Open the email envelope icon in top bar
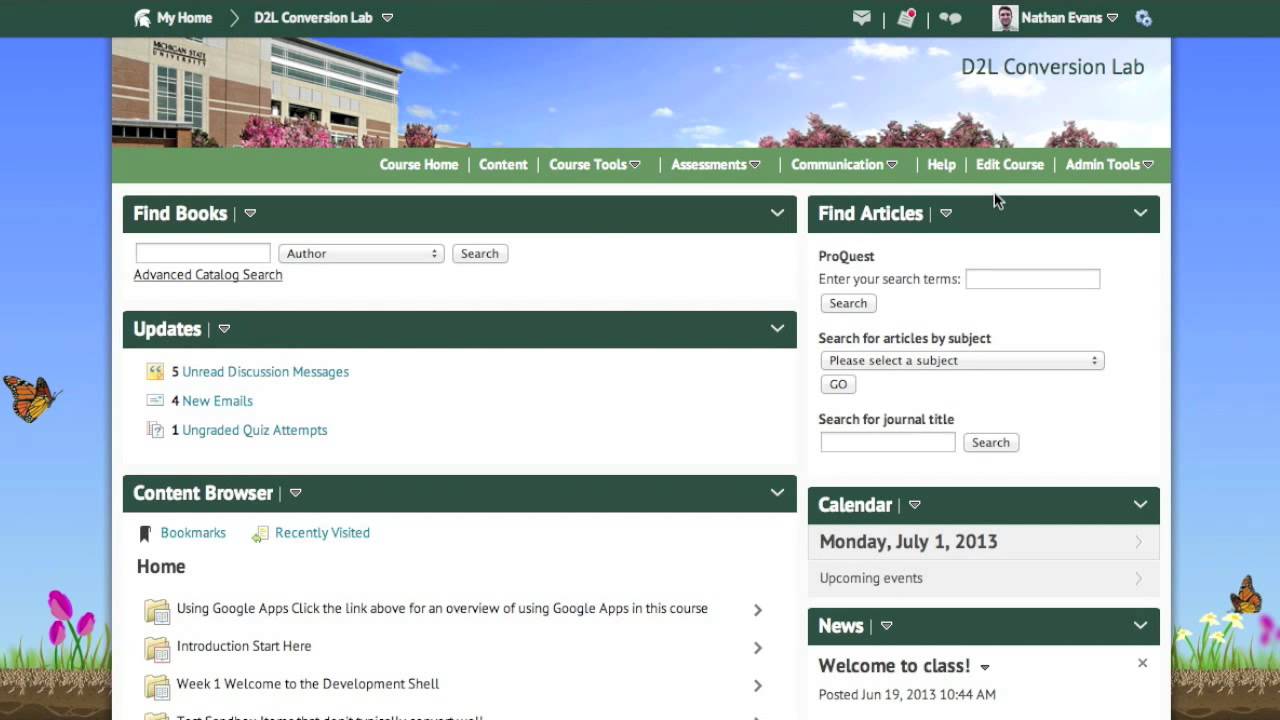1280x720 pixels. pyautogui.click(x=861, y=18)
